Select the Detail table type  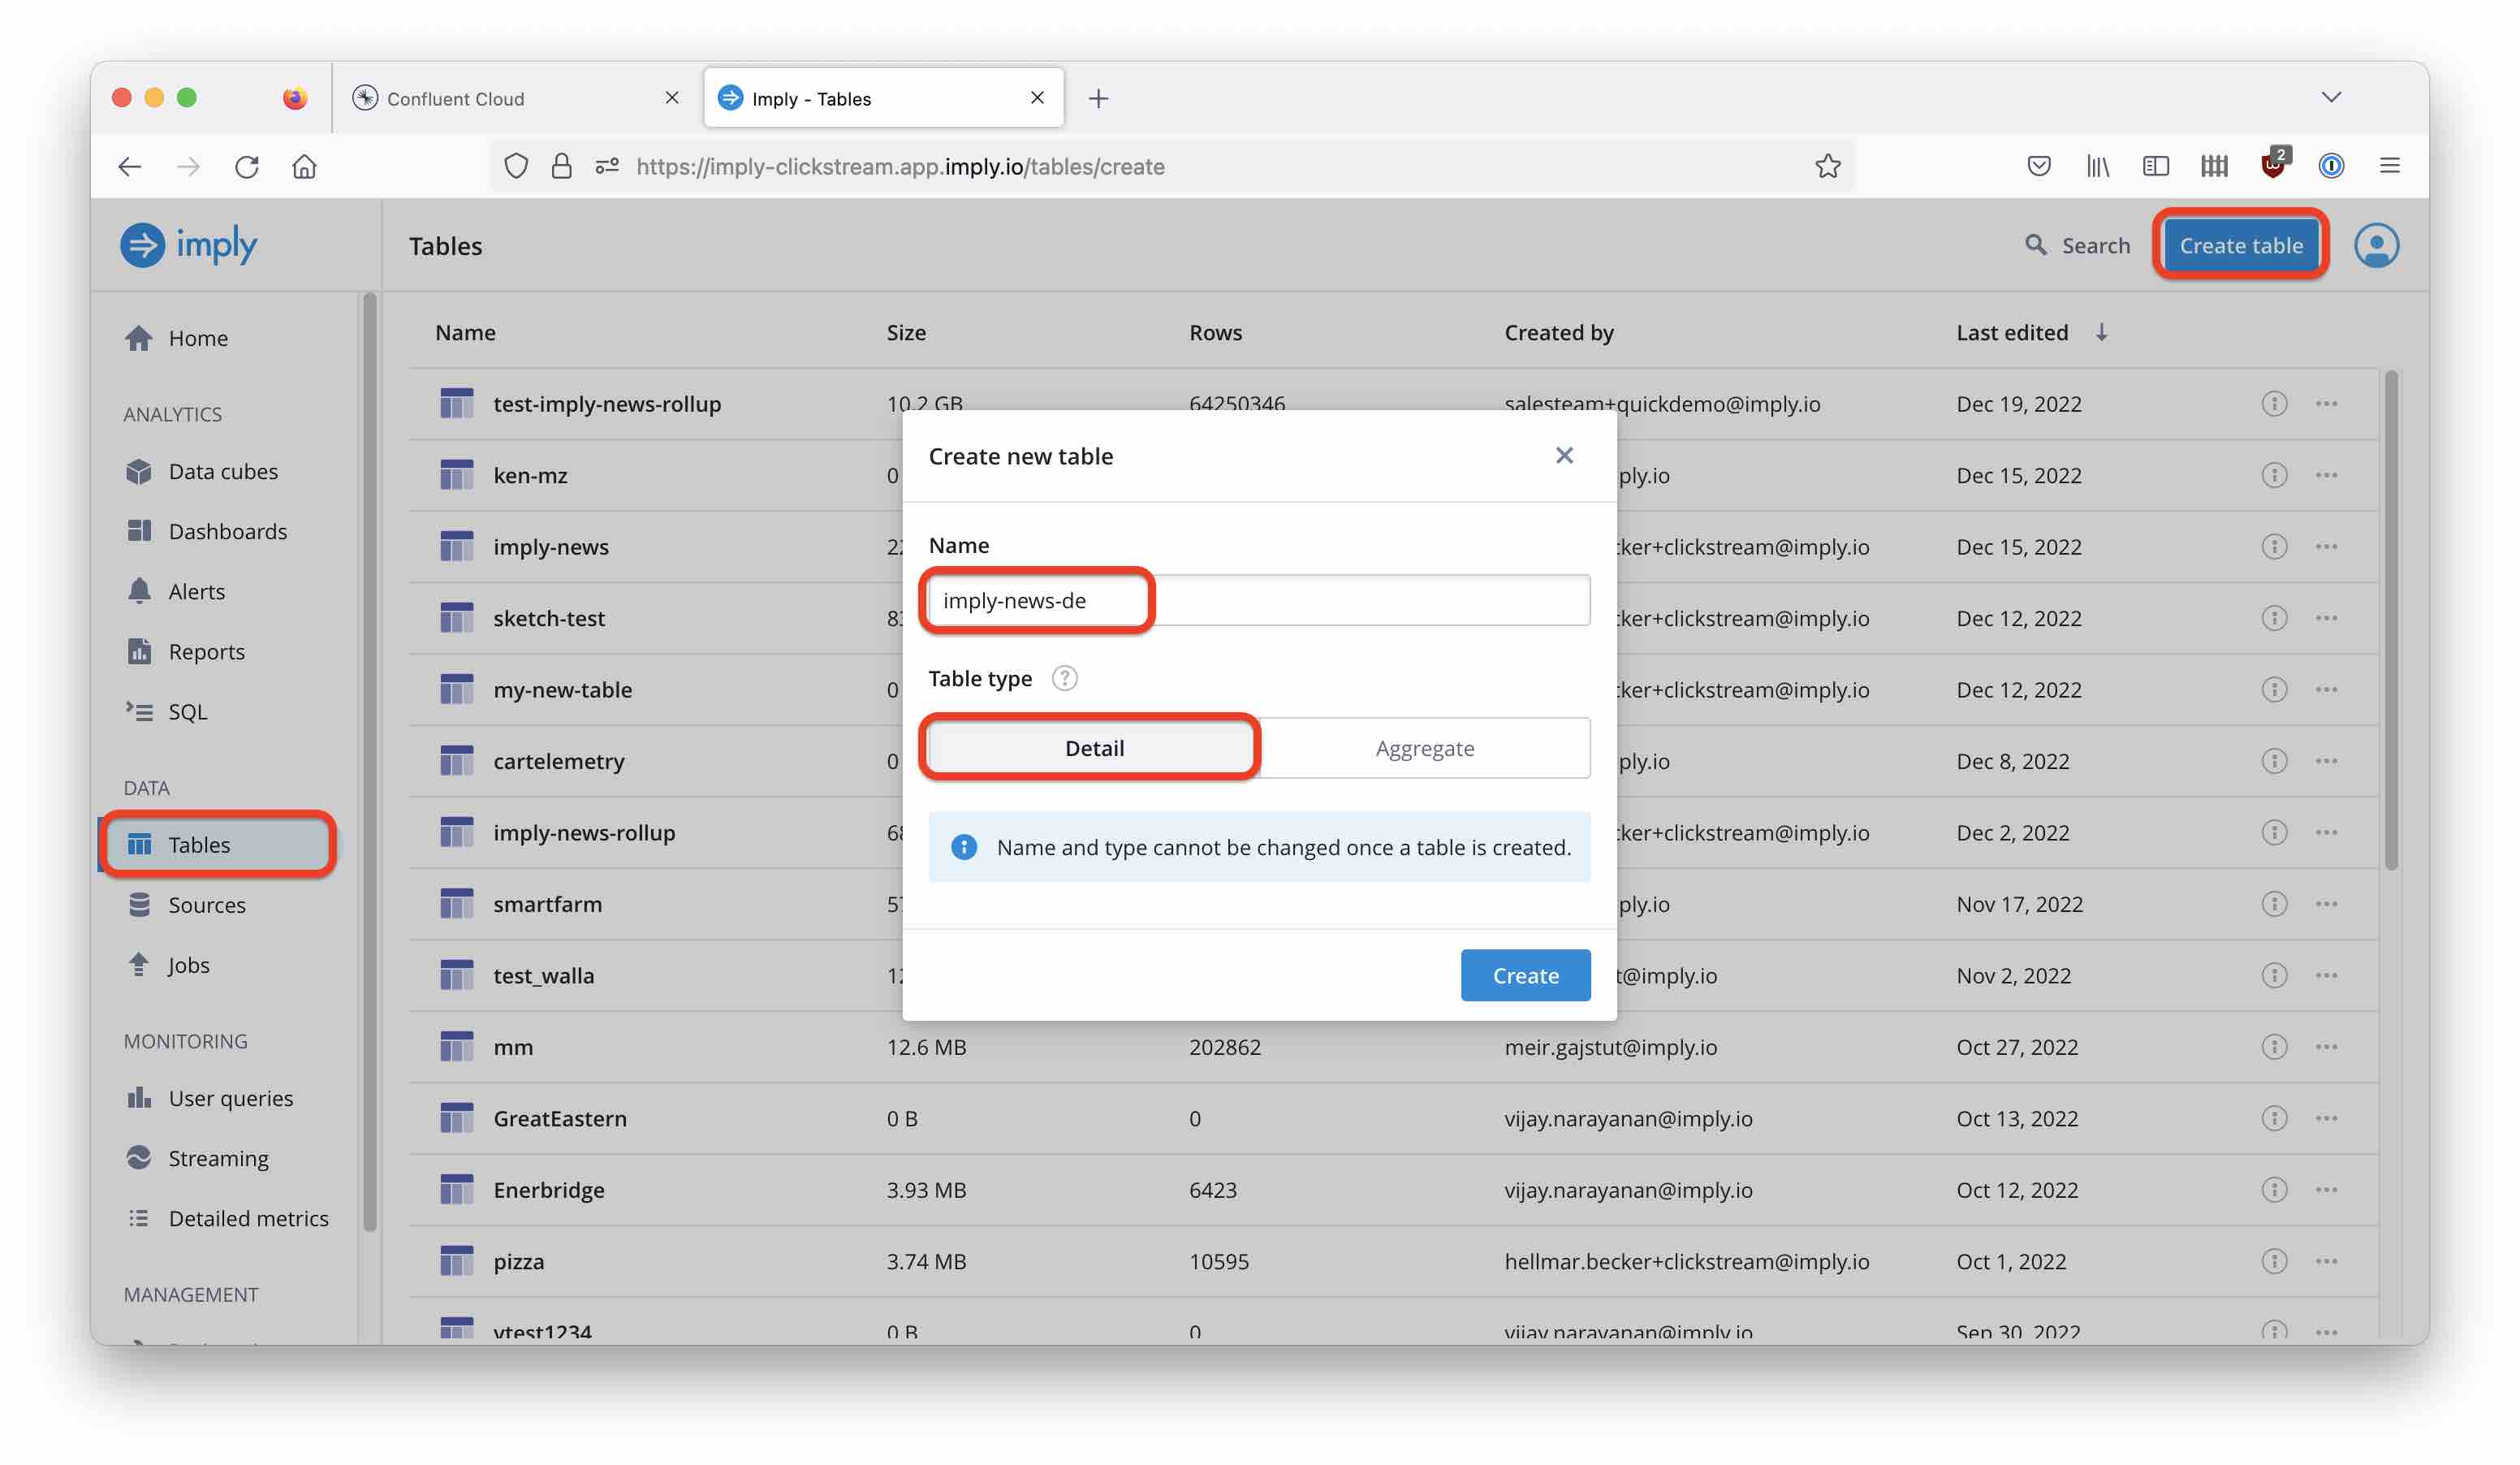click(x=1094, y=748)
